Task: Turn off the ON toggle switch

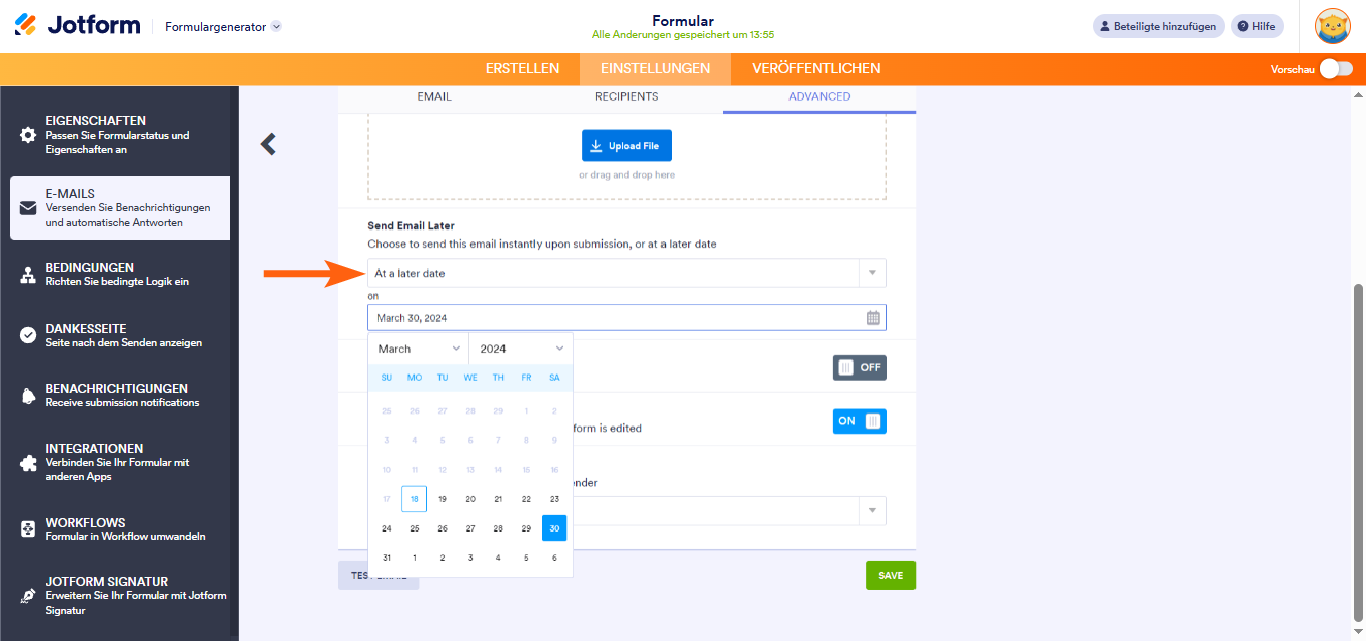Action: [859, 421]
